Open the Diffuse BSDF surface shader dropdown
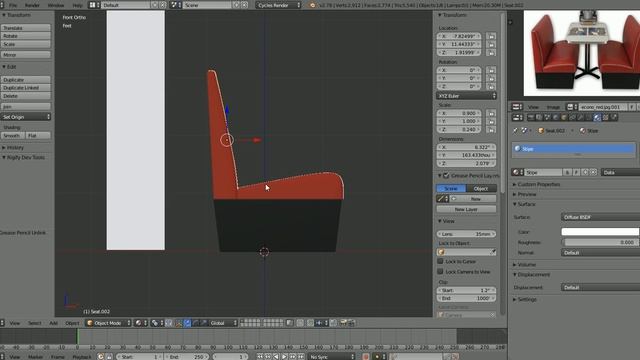 click(x=600, y=217)
